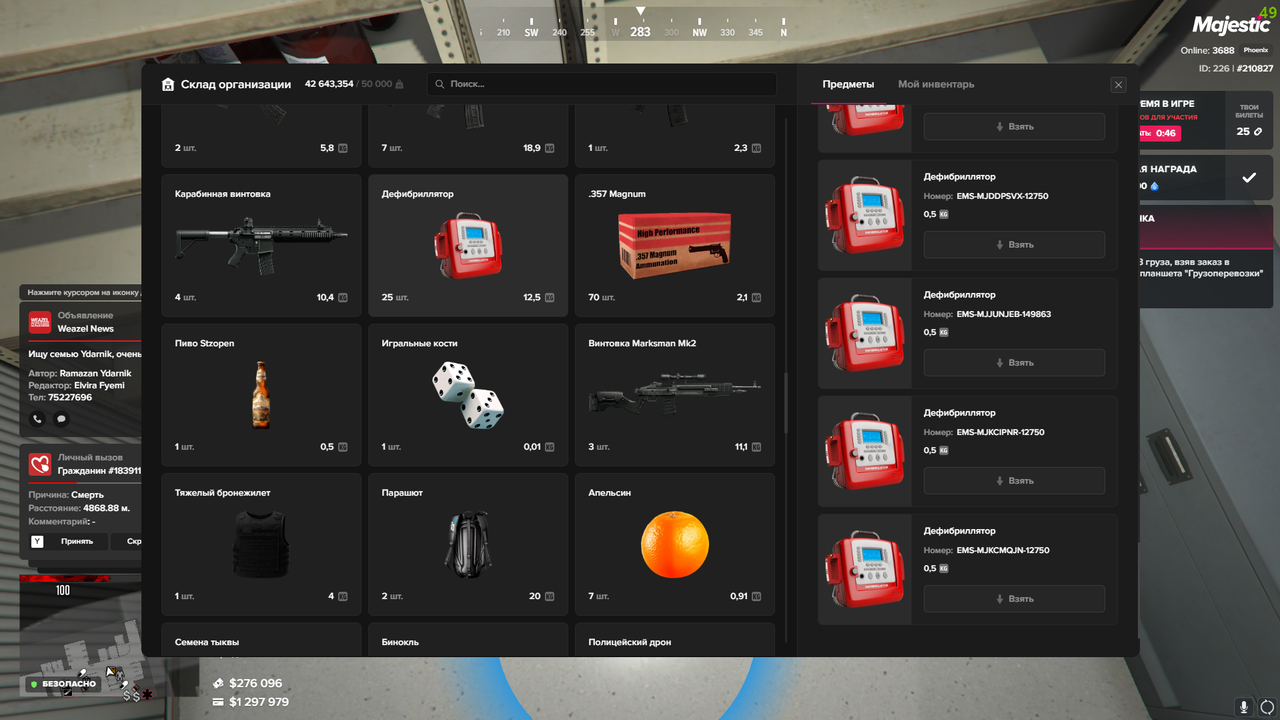This screenshot has height=720, width=1280.
Task: Click the red heart Личный вызов icon
Action: 40,463
